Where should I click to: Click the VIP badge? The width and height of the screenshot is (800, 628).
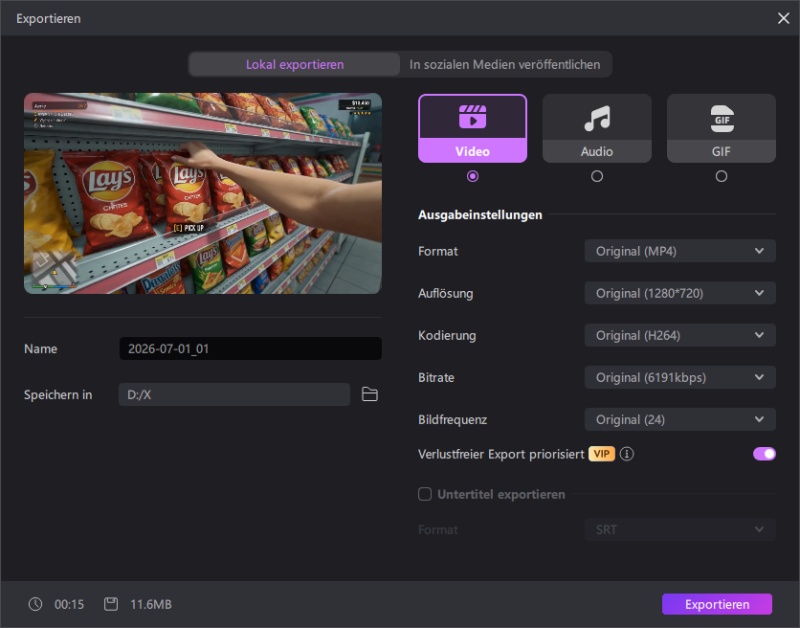(602, 454)
